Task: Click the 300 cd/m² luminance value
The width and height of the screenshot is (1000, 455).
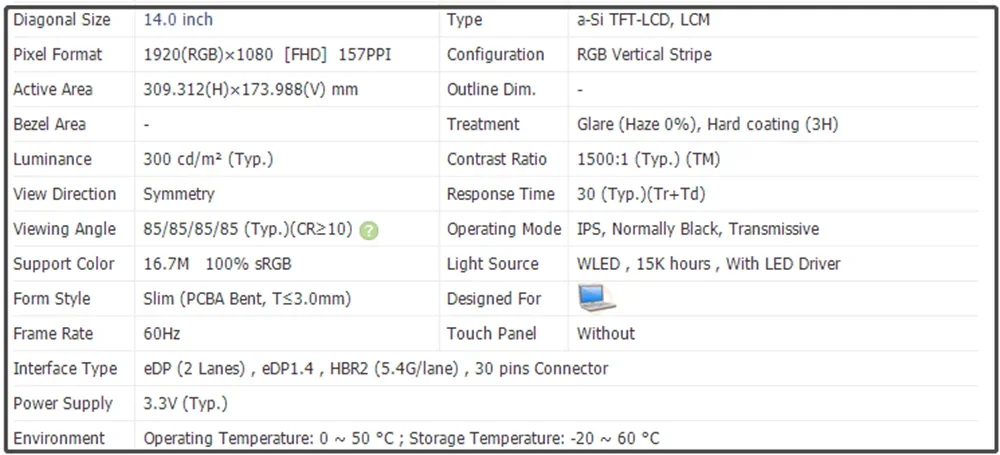Action: click(208, 160)
